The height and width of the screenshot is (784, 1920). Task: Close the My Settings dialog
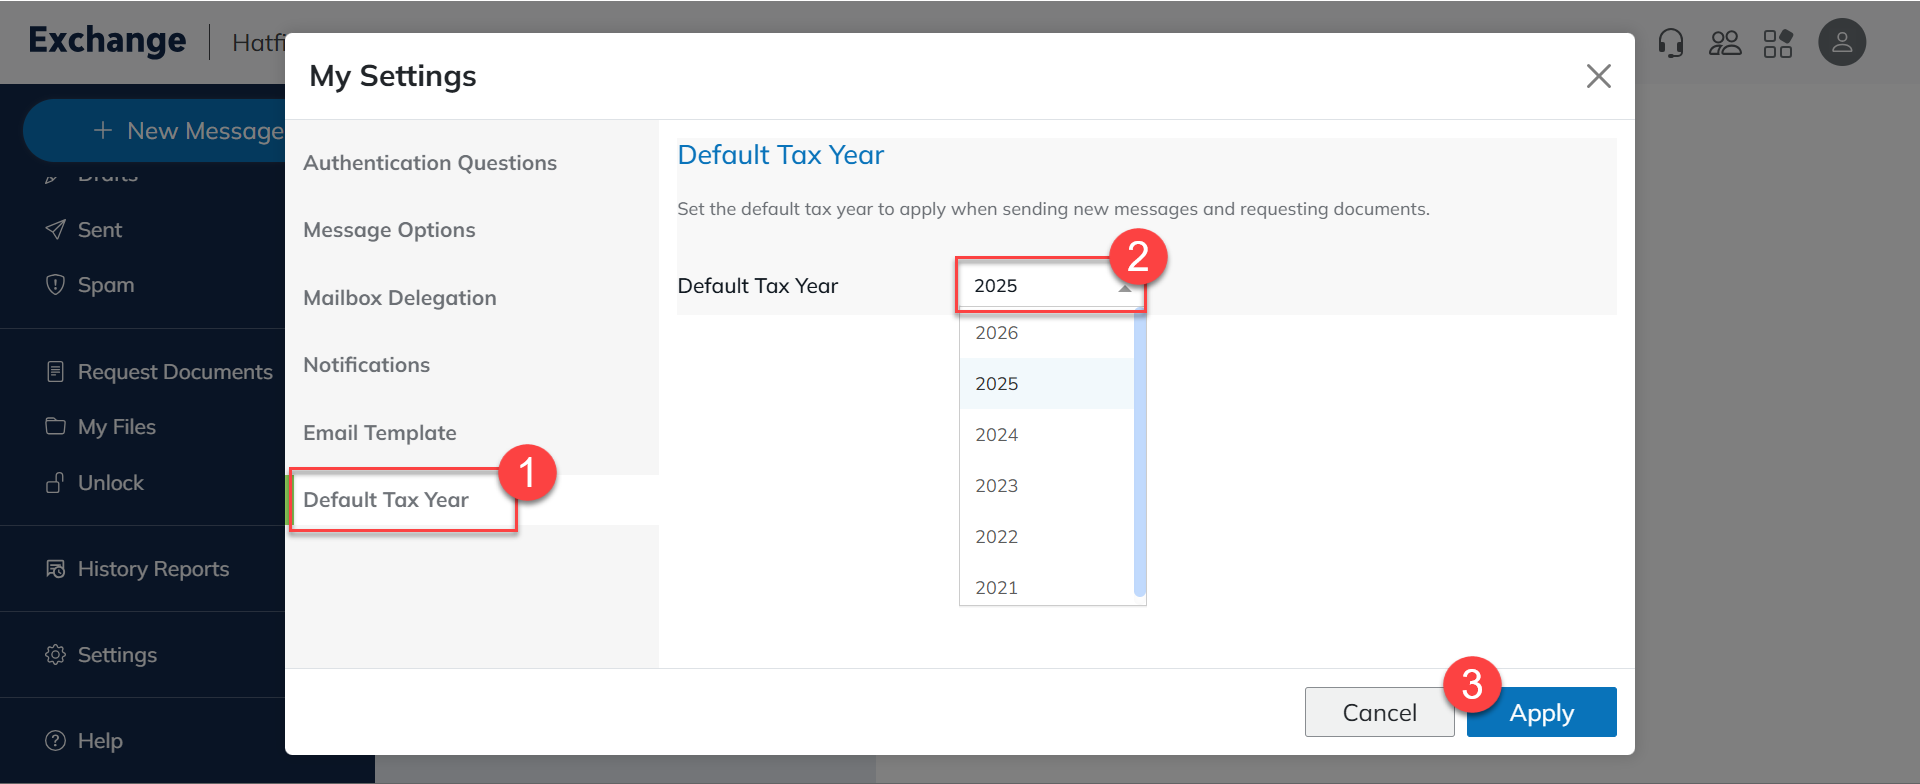click(1598, 76)
